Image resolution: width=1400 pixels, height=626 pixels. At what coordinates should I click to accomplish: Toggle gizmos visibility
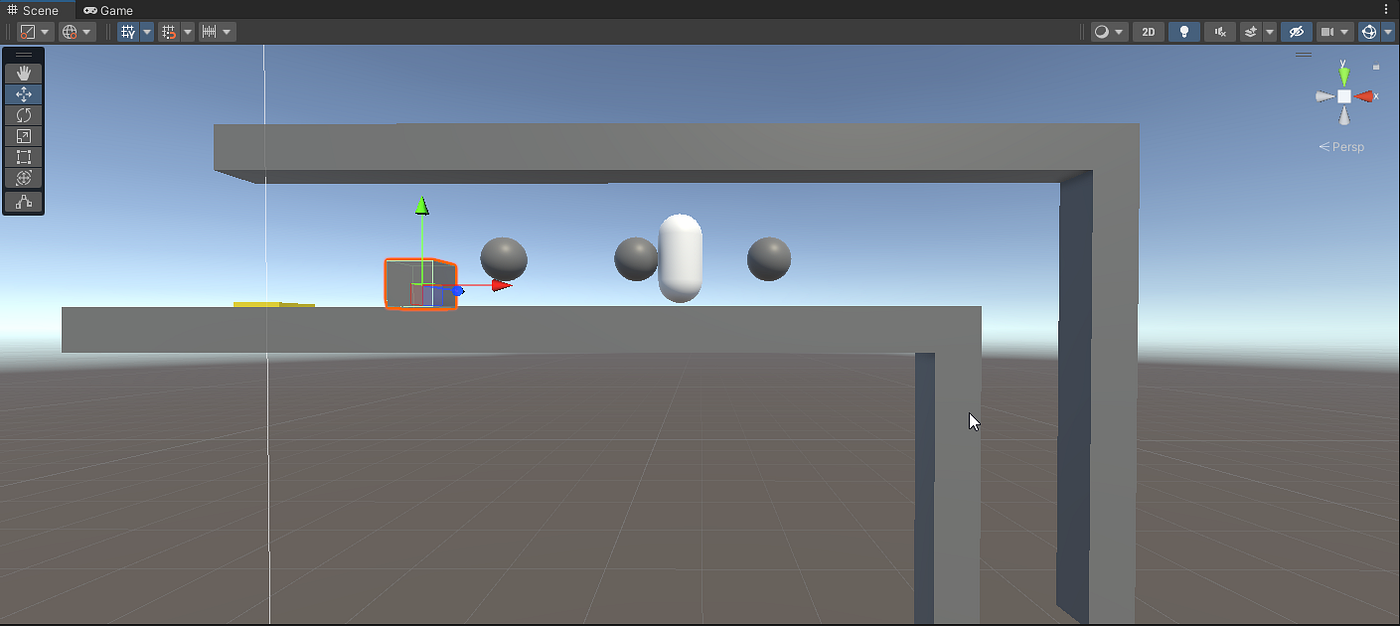[x=1369, y=32]
